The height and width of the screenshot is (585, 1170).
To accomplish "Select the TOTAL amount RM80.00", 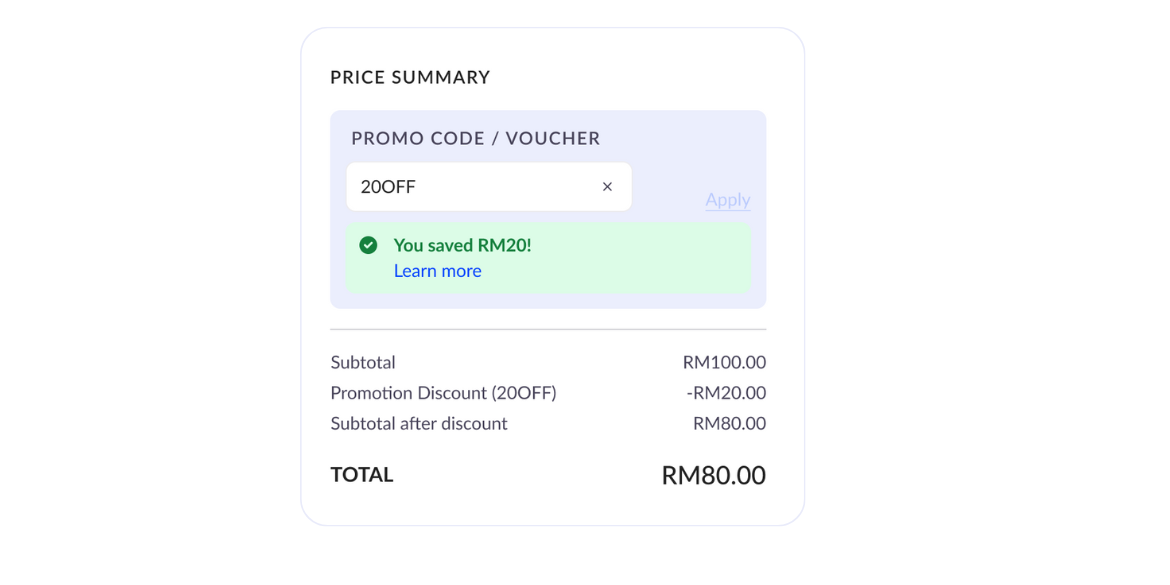I will click(x=712, y=474).
